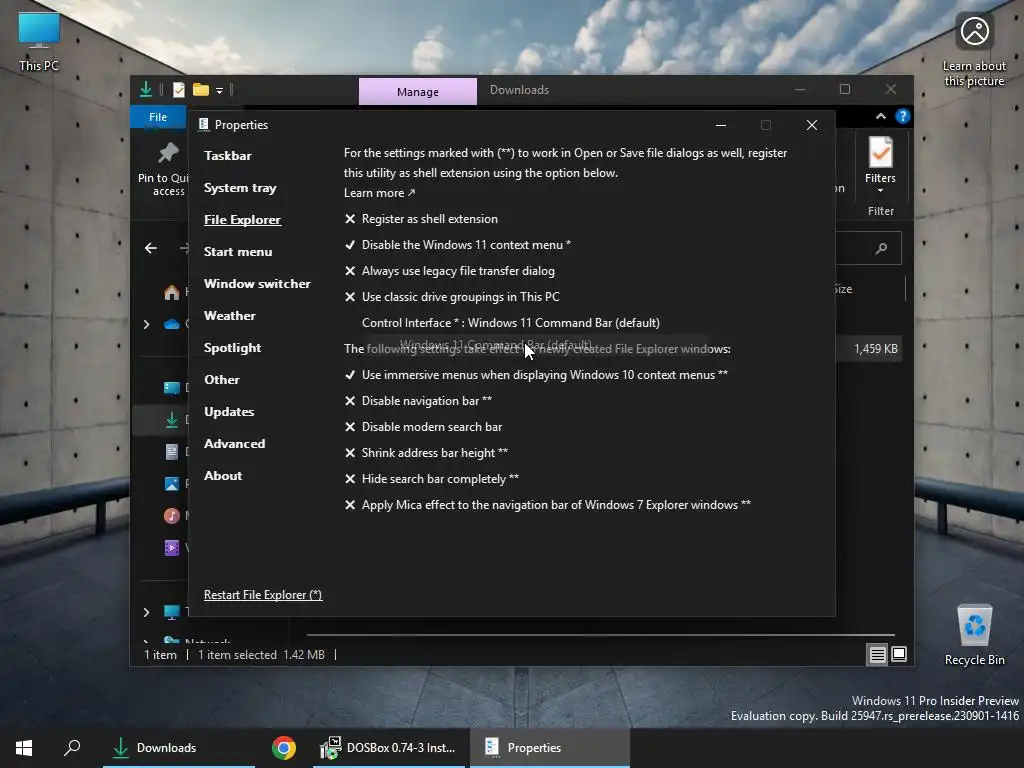Open Google Chrome from taskbar

point(284,748)
